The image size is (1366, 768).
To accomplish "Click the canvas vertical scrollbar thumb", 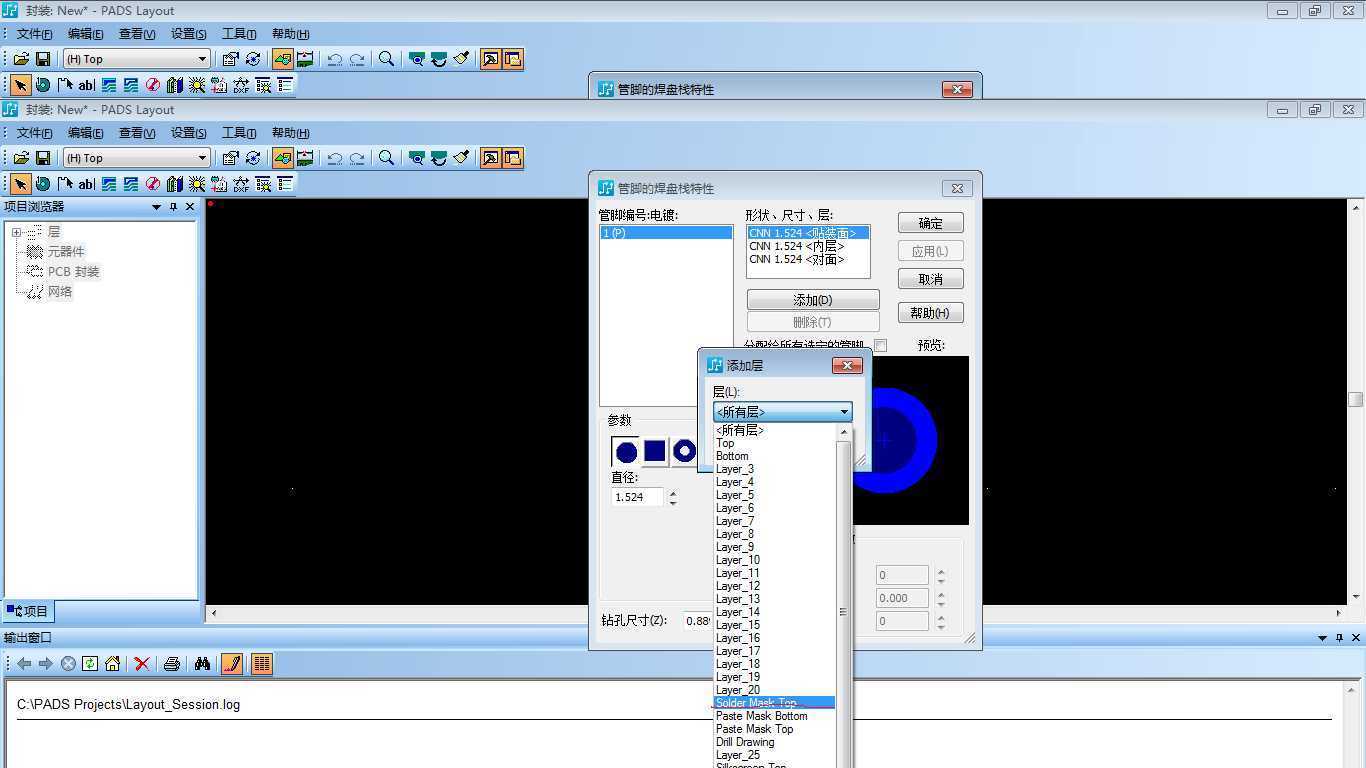I will point(1356,399).
